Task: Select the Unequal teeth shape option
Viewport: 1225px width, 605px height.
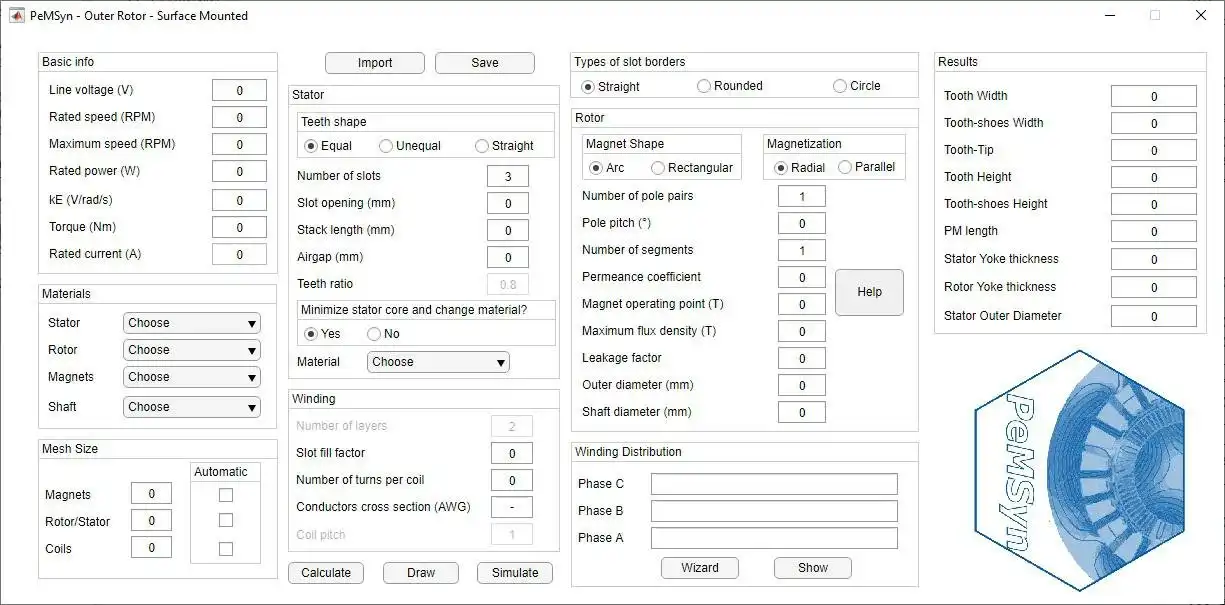Action: pos(386,146)
